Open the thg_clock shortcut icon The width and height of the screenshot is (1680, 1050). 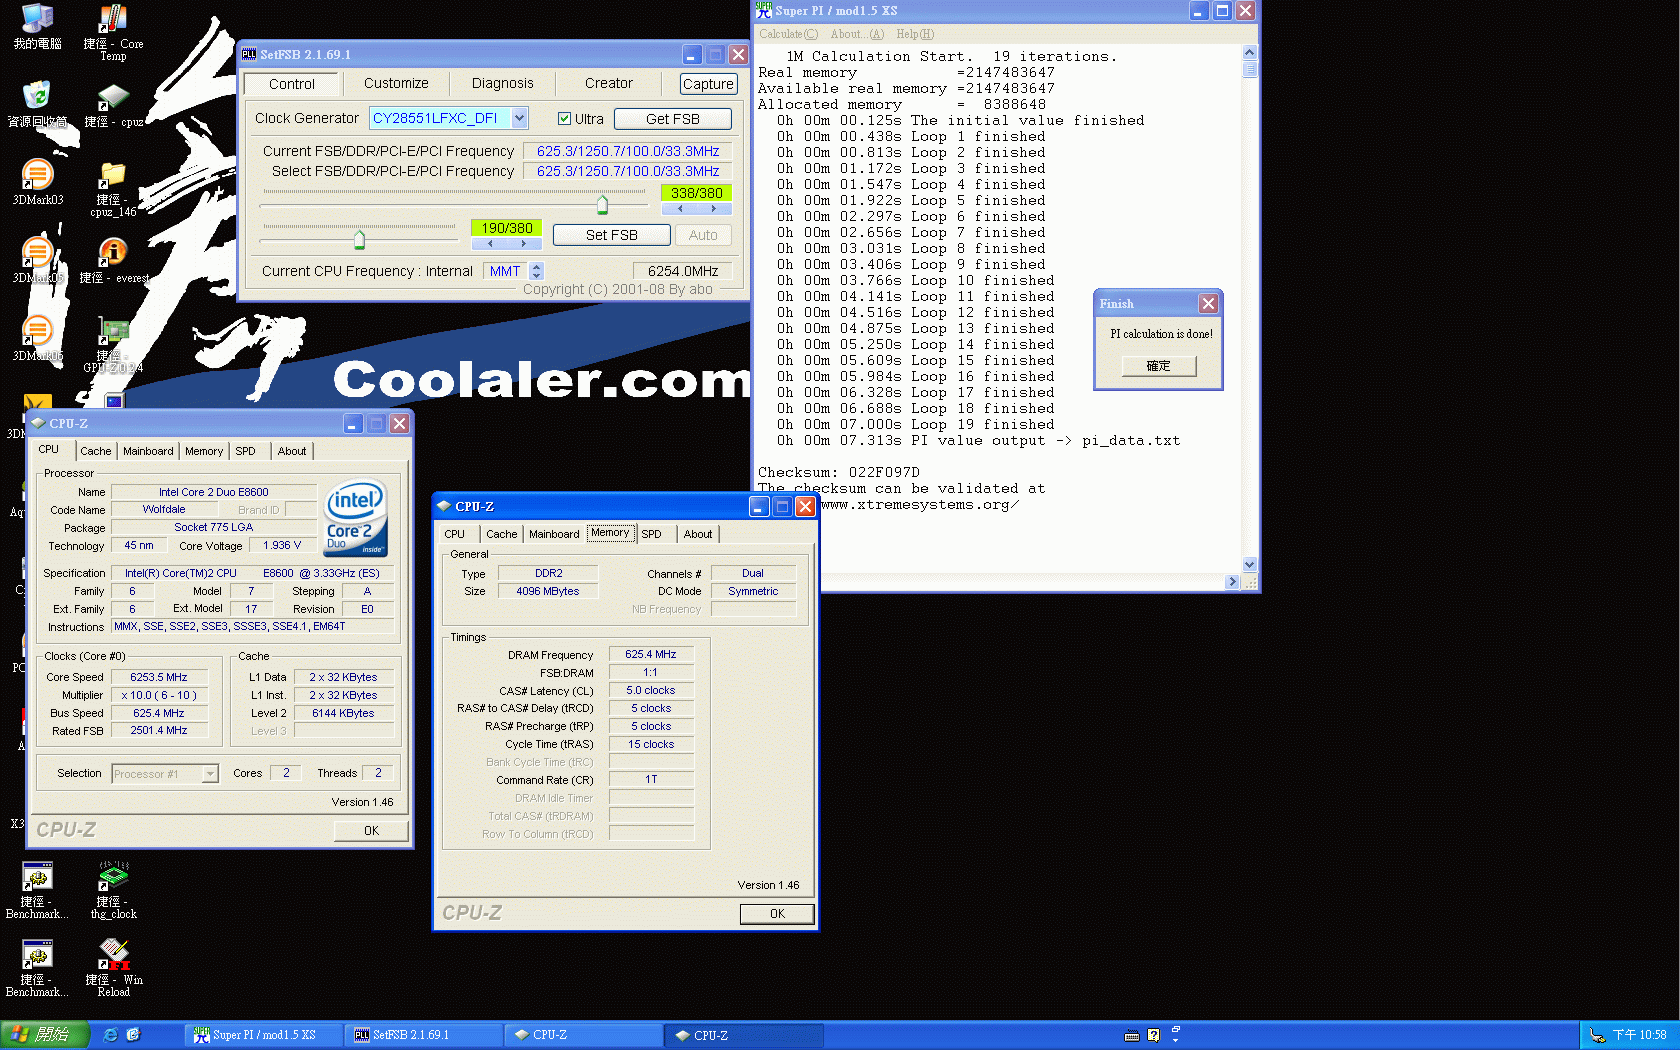tap(113, 890)
